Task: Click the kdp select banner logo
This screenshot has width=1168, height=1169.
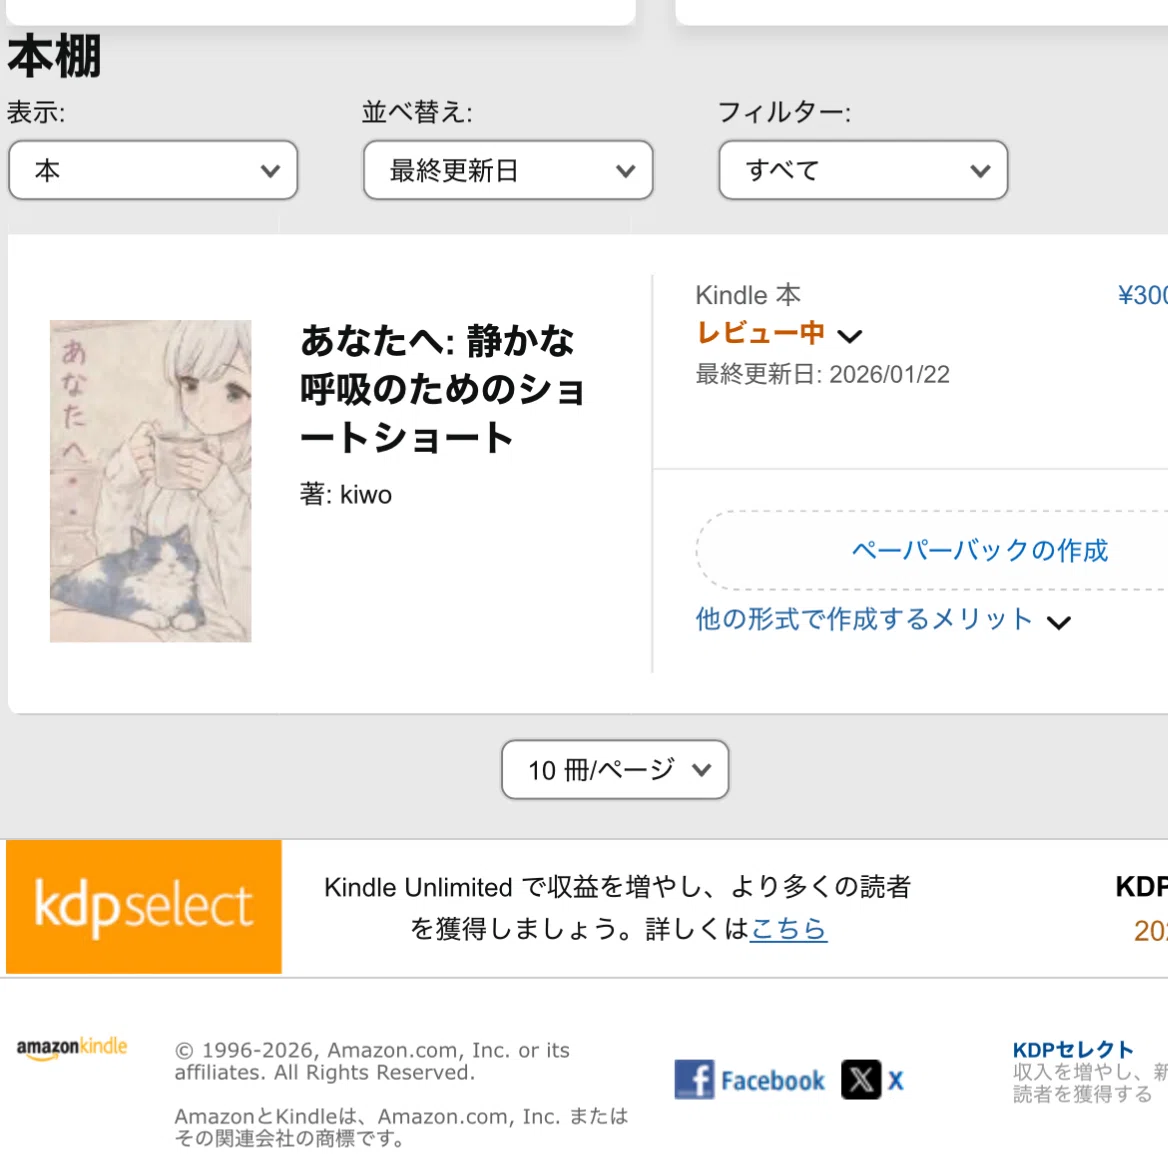Action: tap(144, 907)
